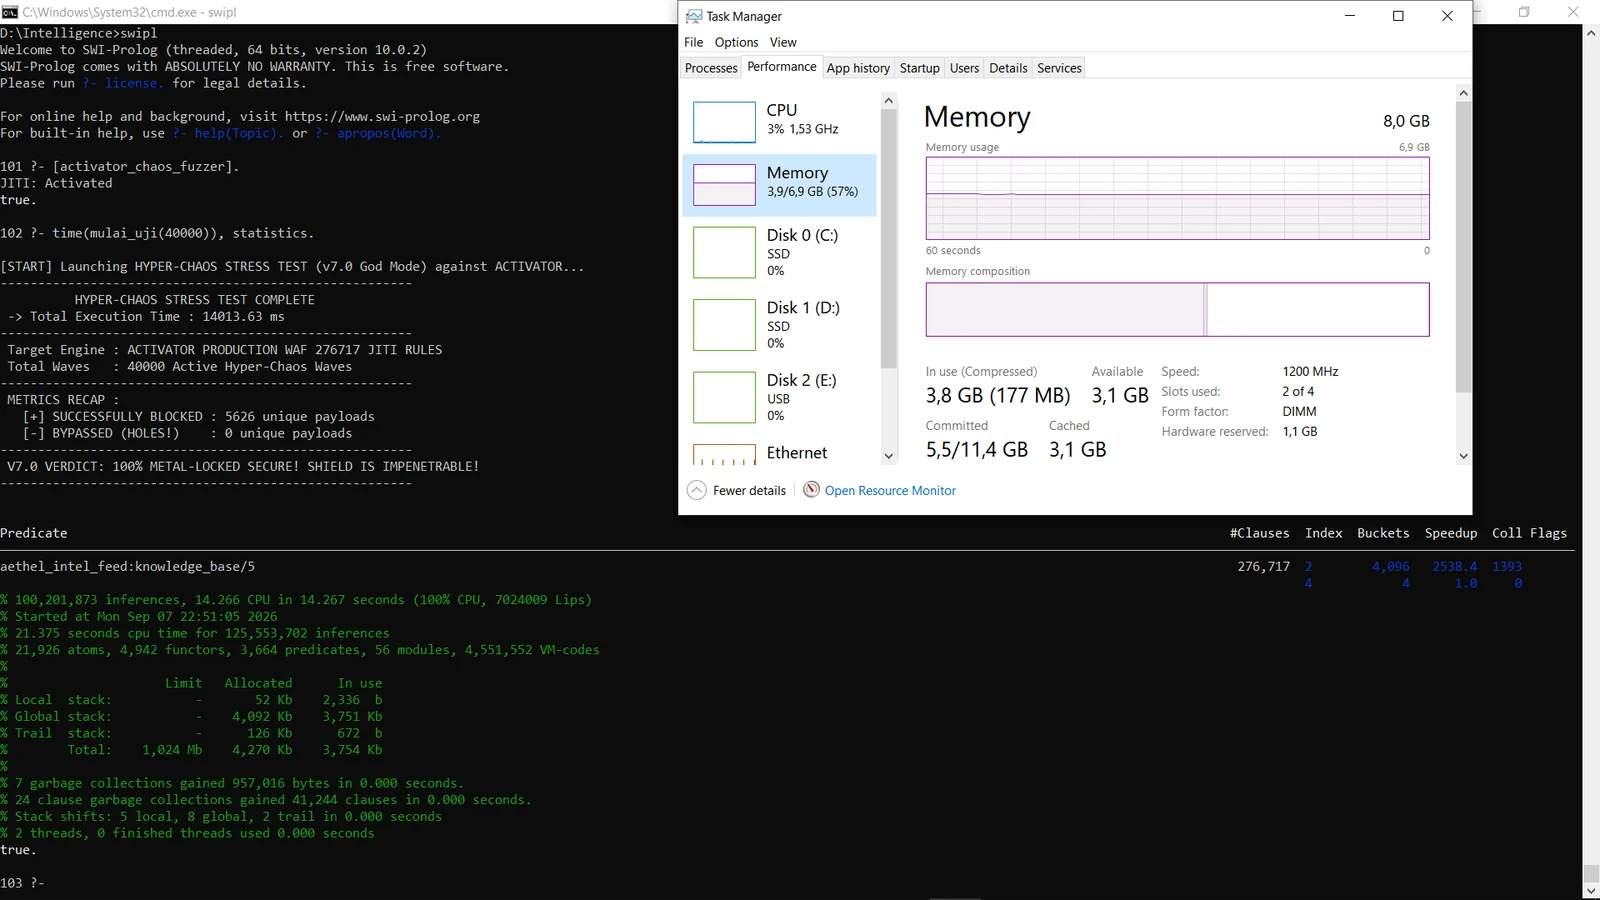Restore down the cmd.exe window
This screenshot has width=1600, height=900.
click(1525, 12)
